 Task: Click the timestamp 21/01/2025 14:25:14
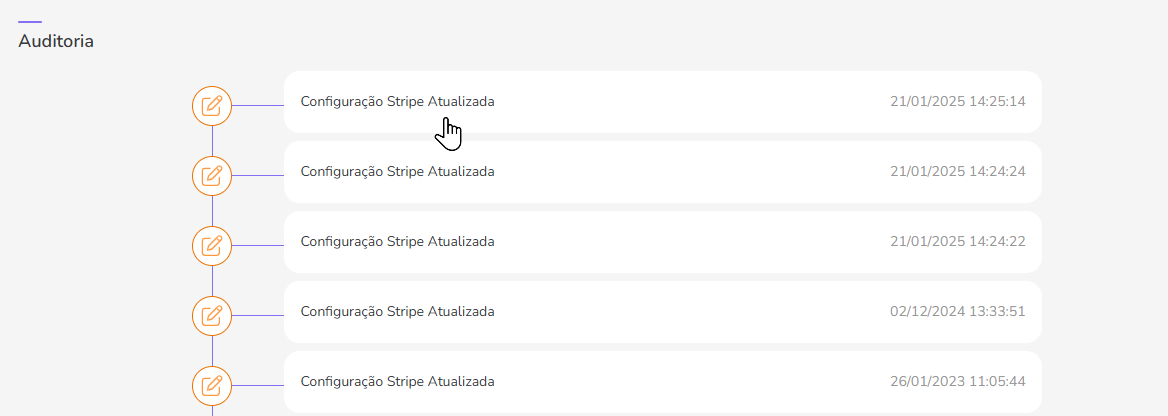957,102
